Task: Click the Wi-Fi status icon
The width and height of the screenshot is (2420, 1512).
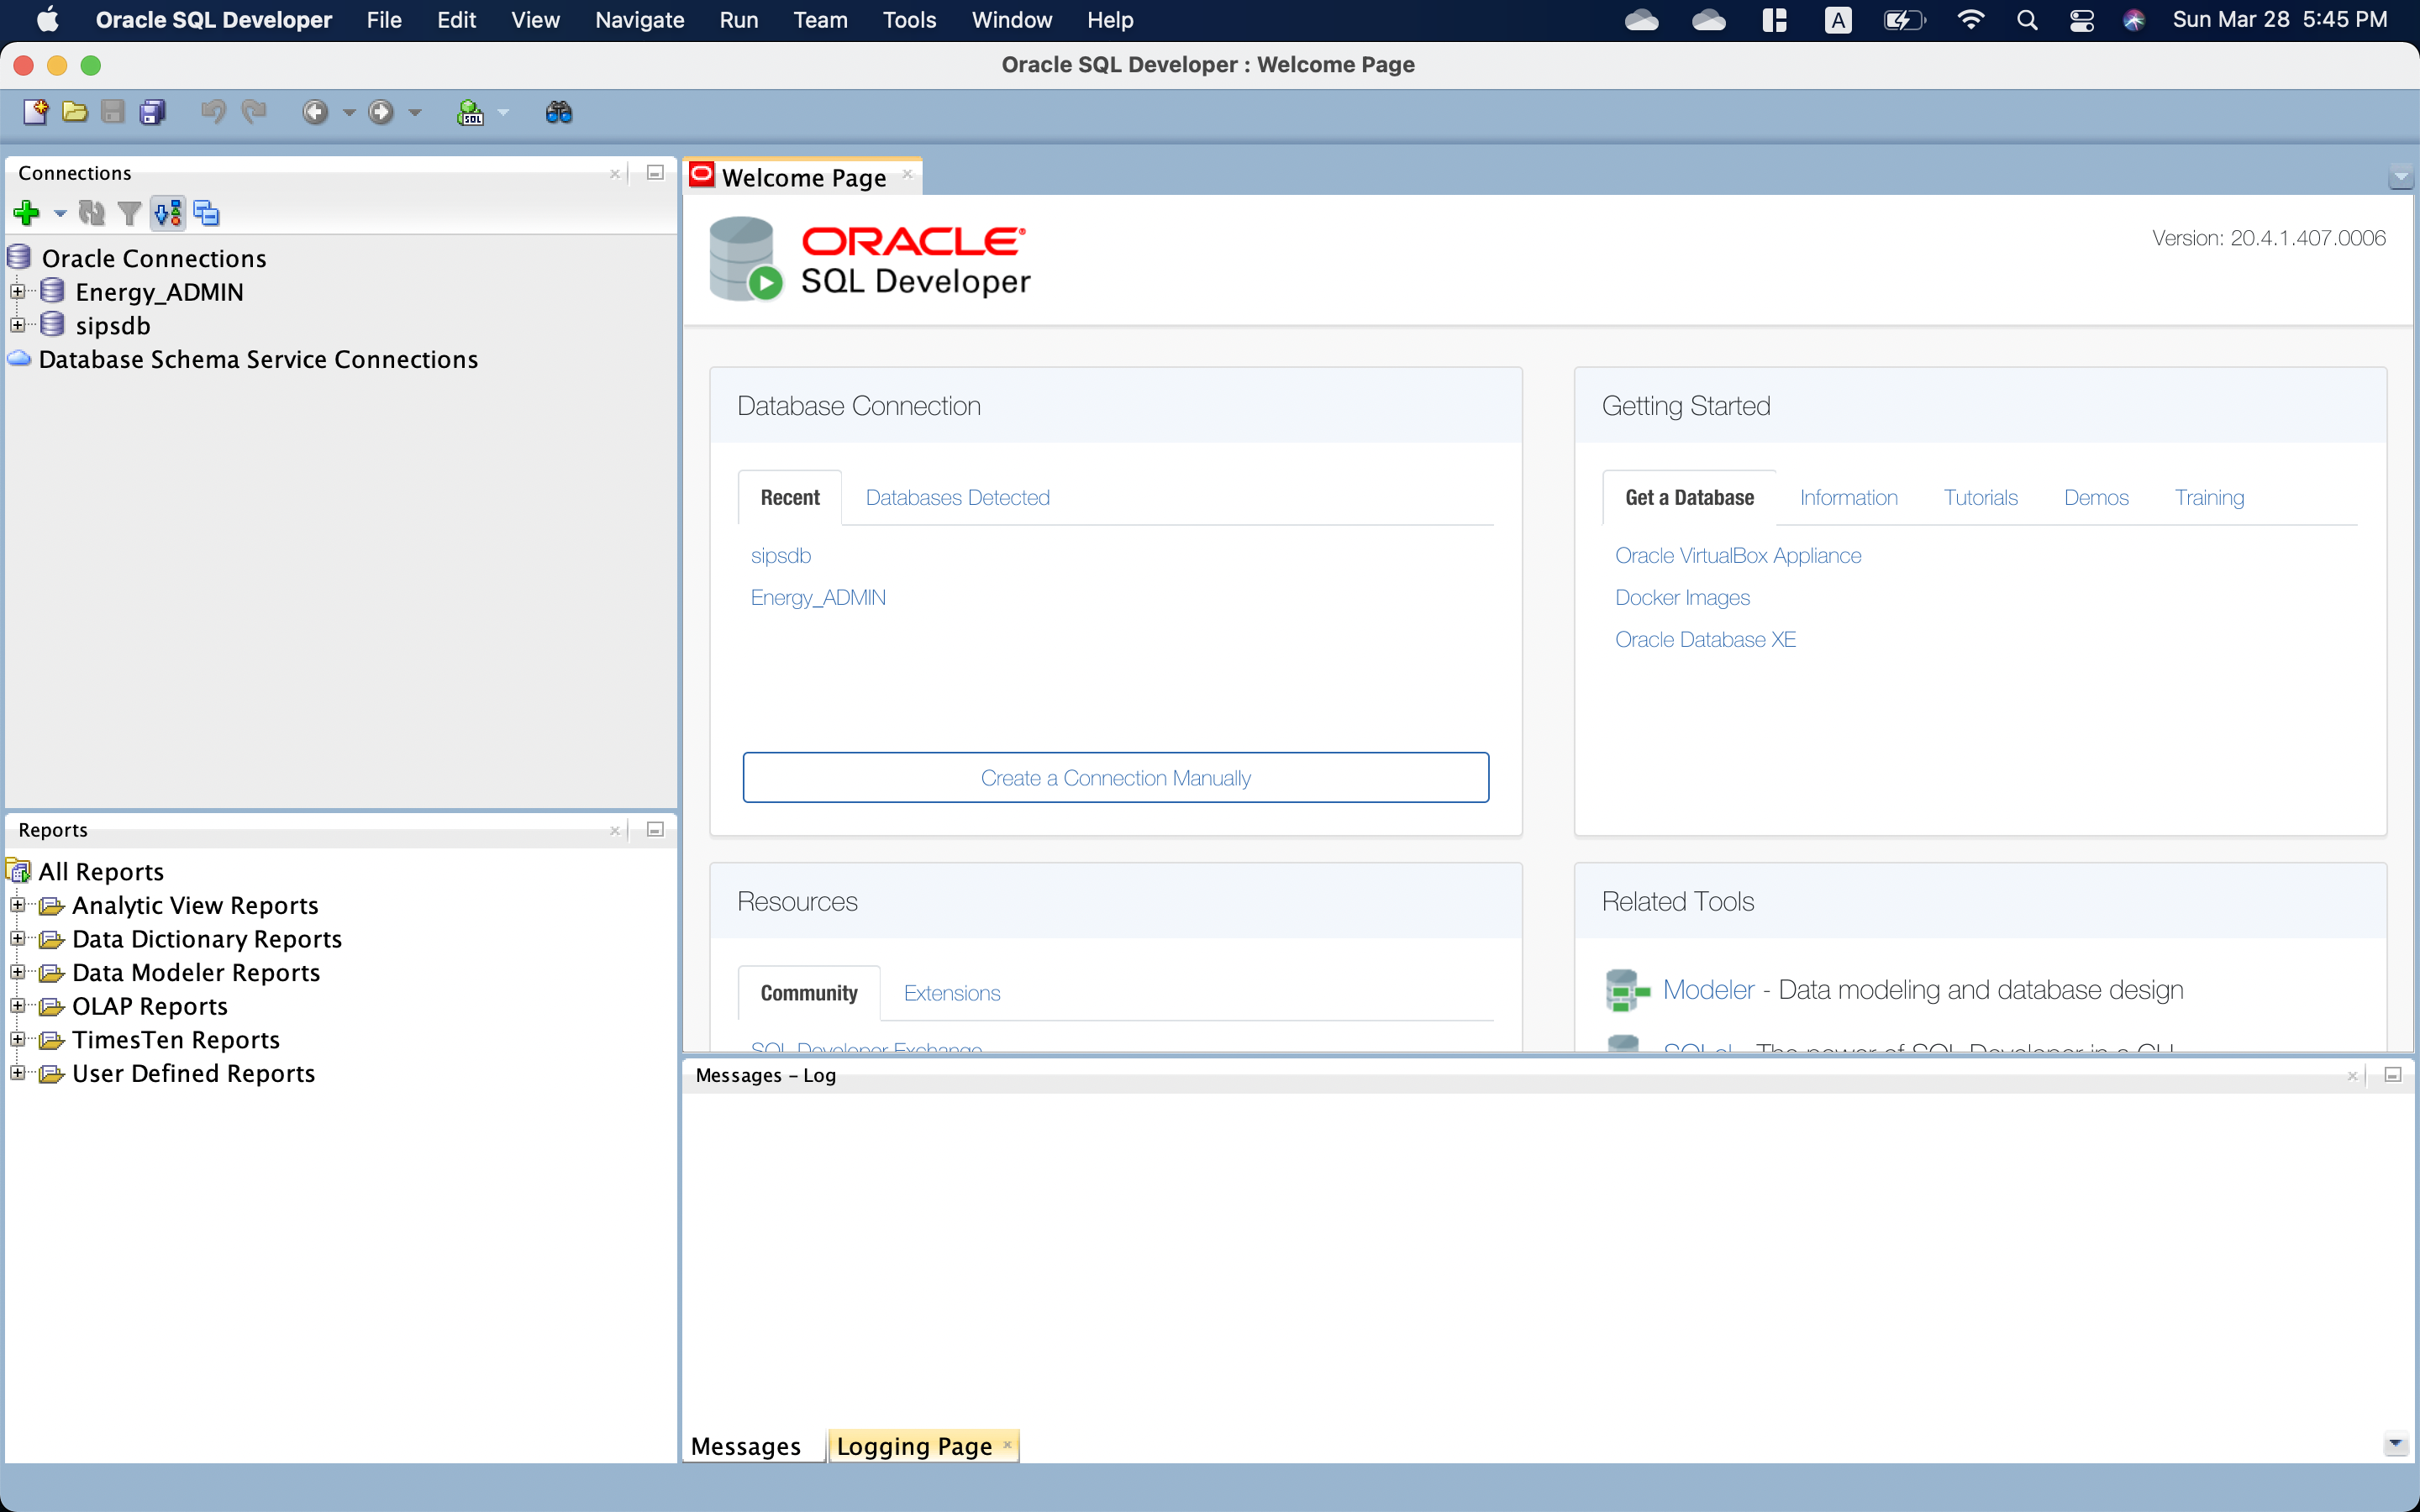Action: coord(1970,20)
